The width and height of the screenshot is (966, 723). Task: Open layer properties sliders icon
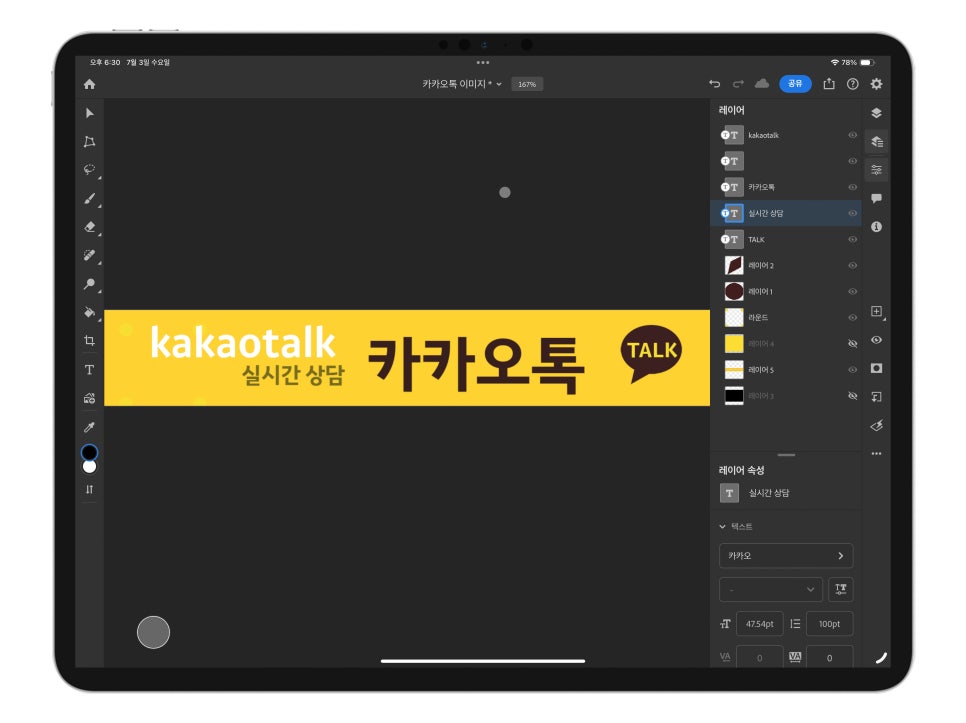click(877, 169)
